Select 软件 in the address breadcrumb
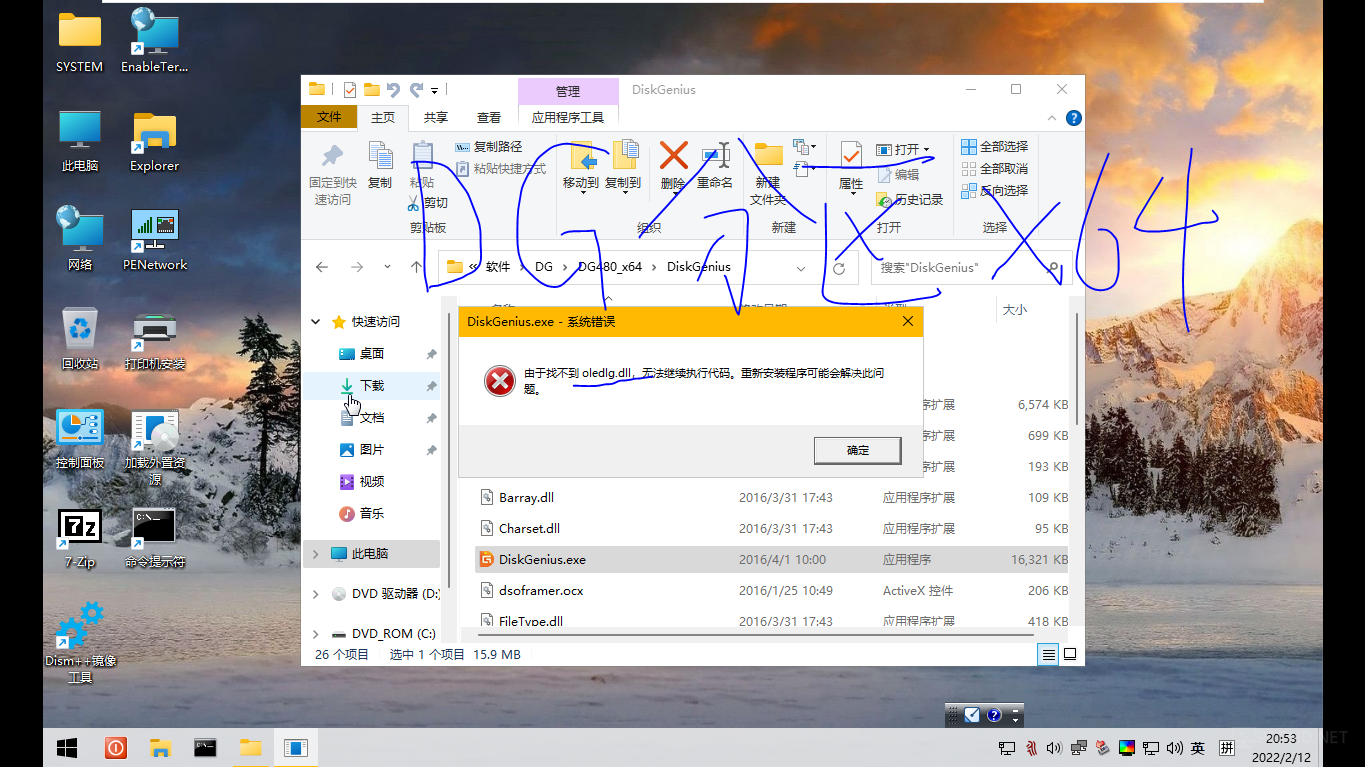This screenshot has width=1365, height=767. point(498,267)
